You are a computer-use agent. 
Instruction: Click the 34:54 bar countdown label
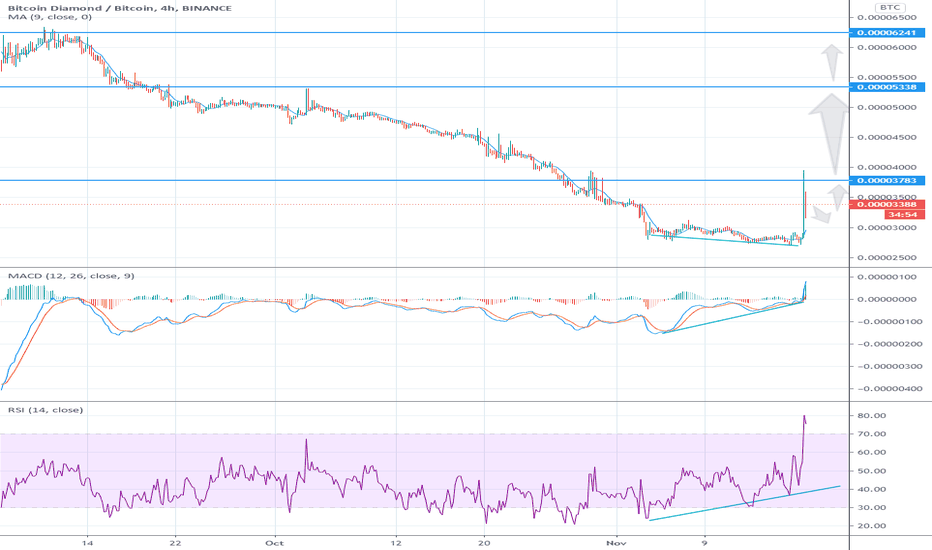(903, 215)
